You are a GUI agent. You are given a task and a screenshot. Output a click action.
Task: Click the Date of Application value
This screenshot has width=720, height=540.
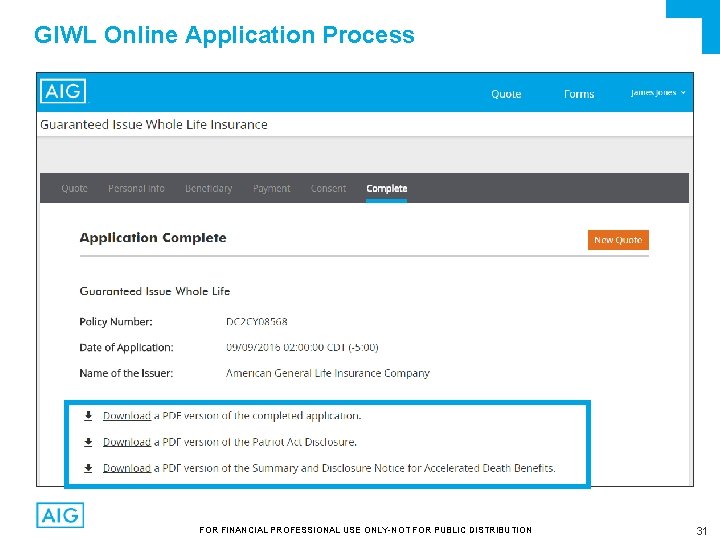[x=302, y=347]
